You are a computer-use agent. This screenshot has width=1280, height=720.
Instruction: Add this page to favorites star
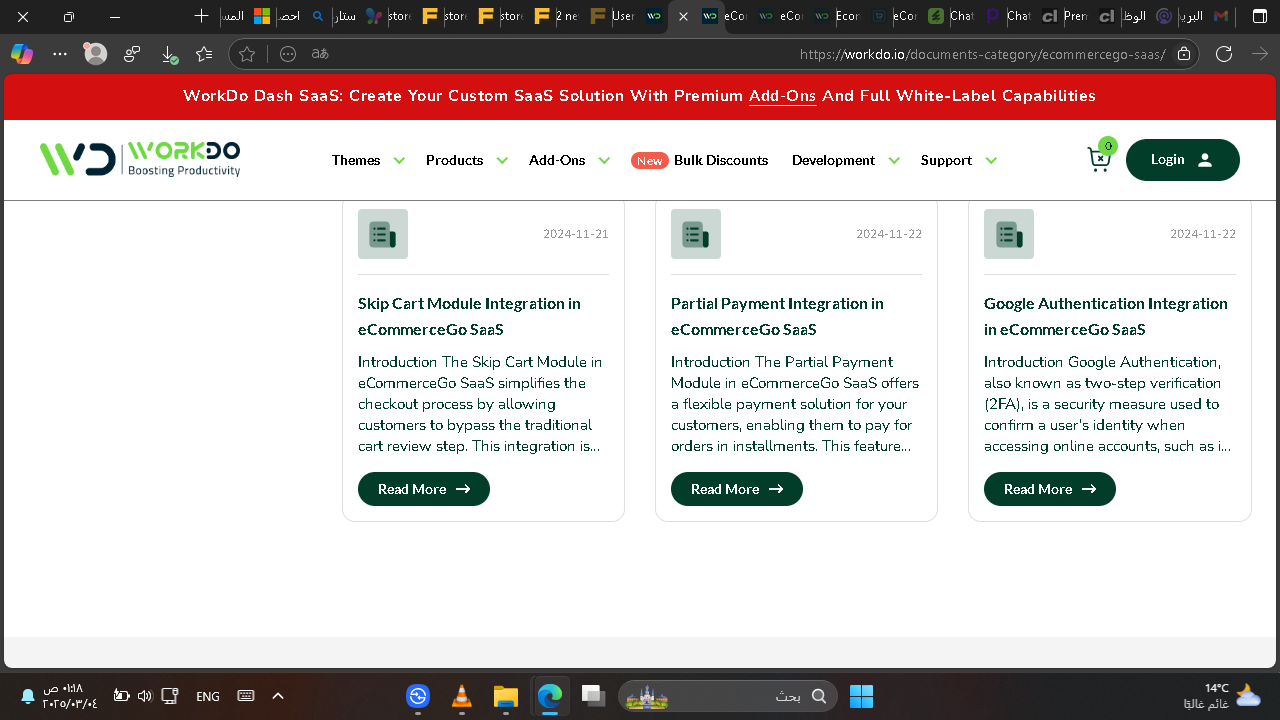click(247, 54)
